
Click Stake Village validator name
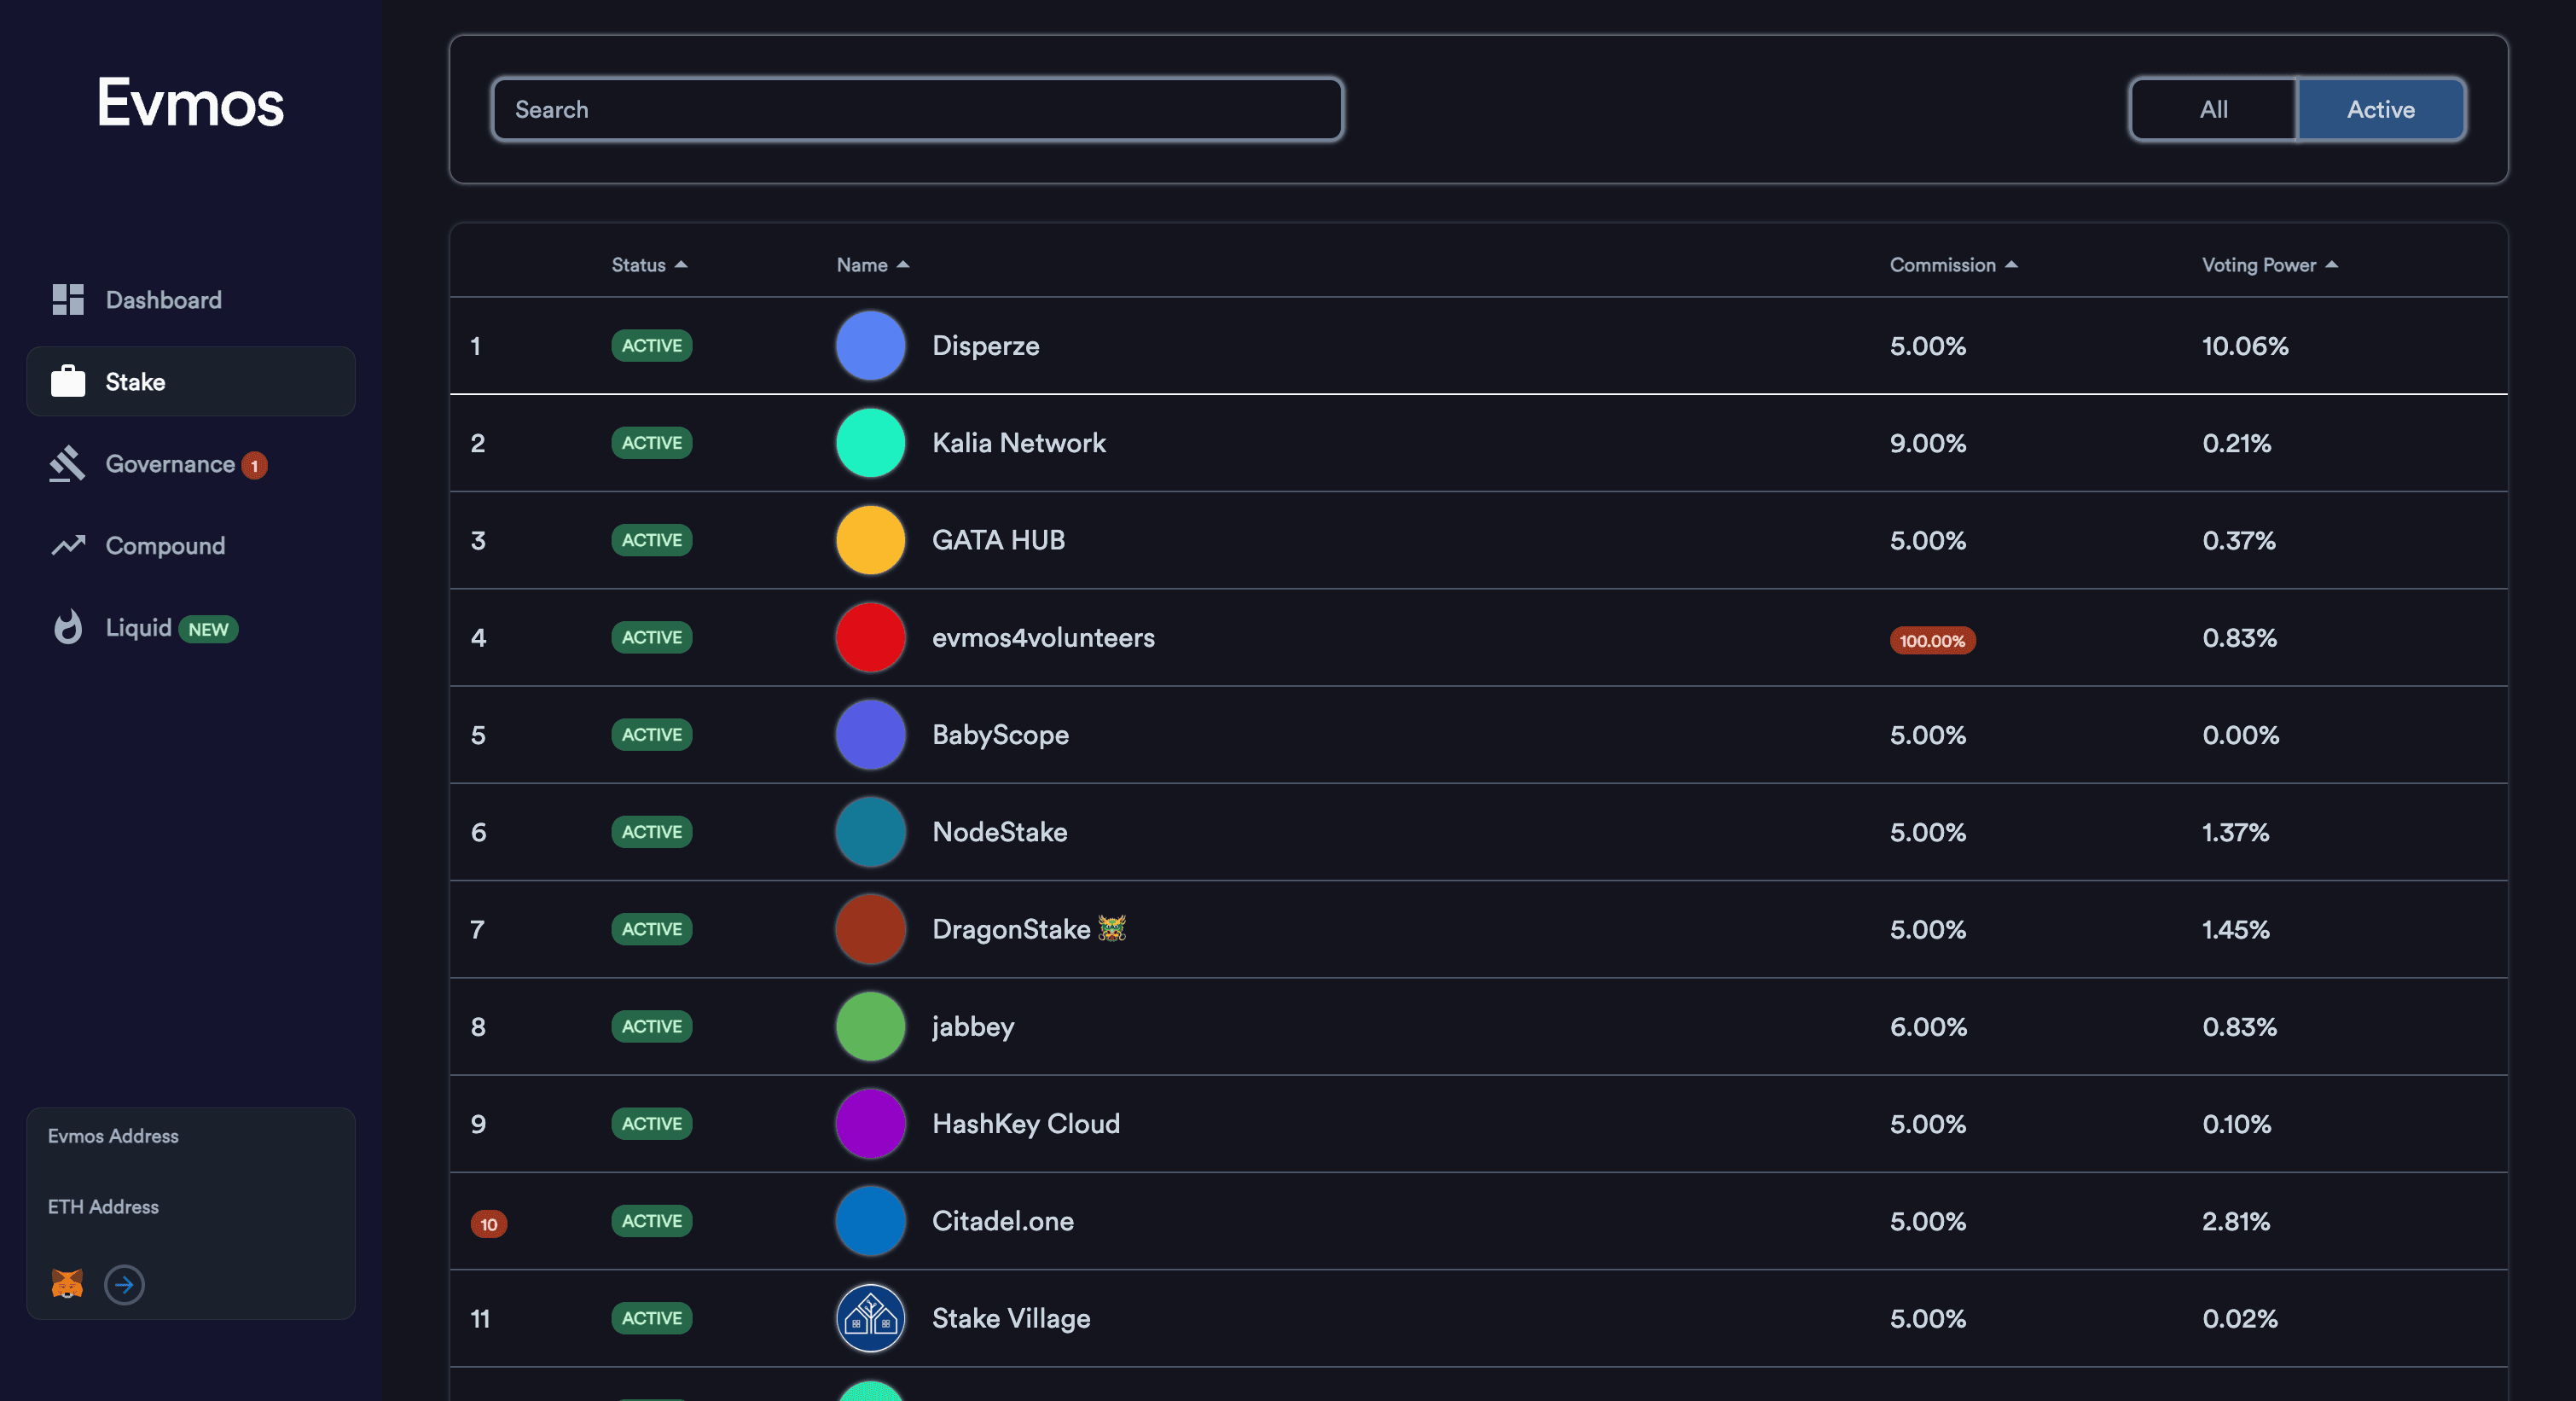pyautogui.click(x=1010, y=1318)
